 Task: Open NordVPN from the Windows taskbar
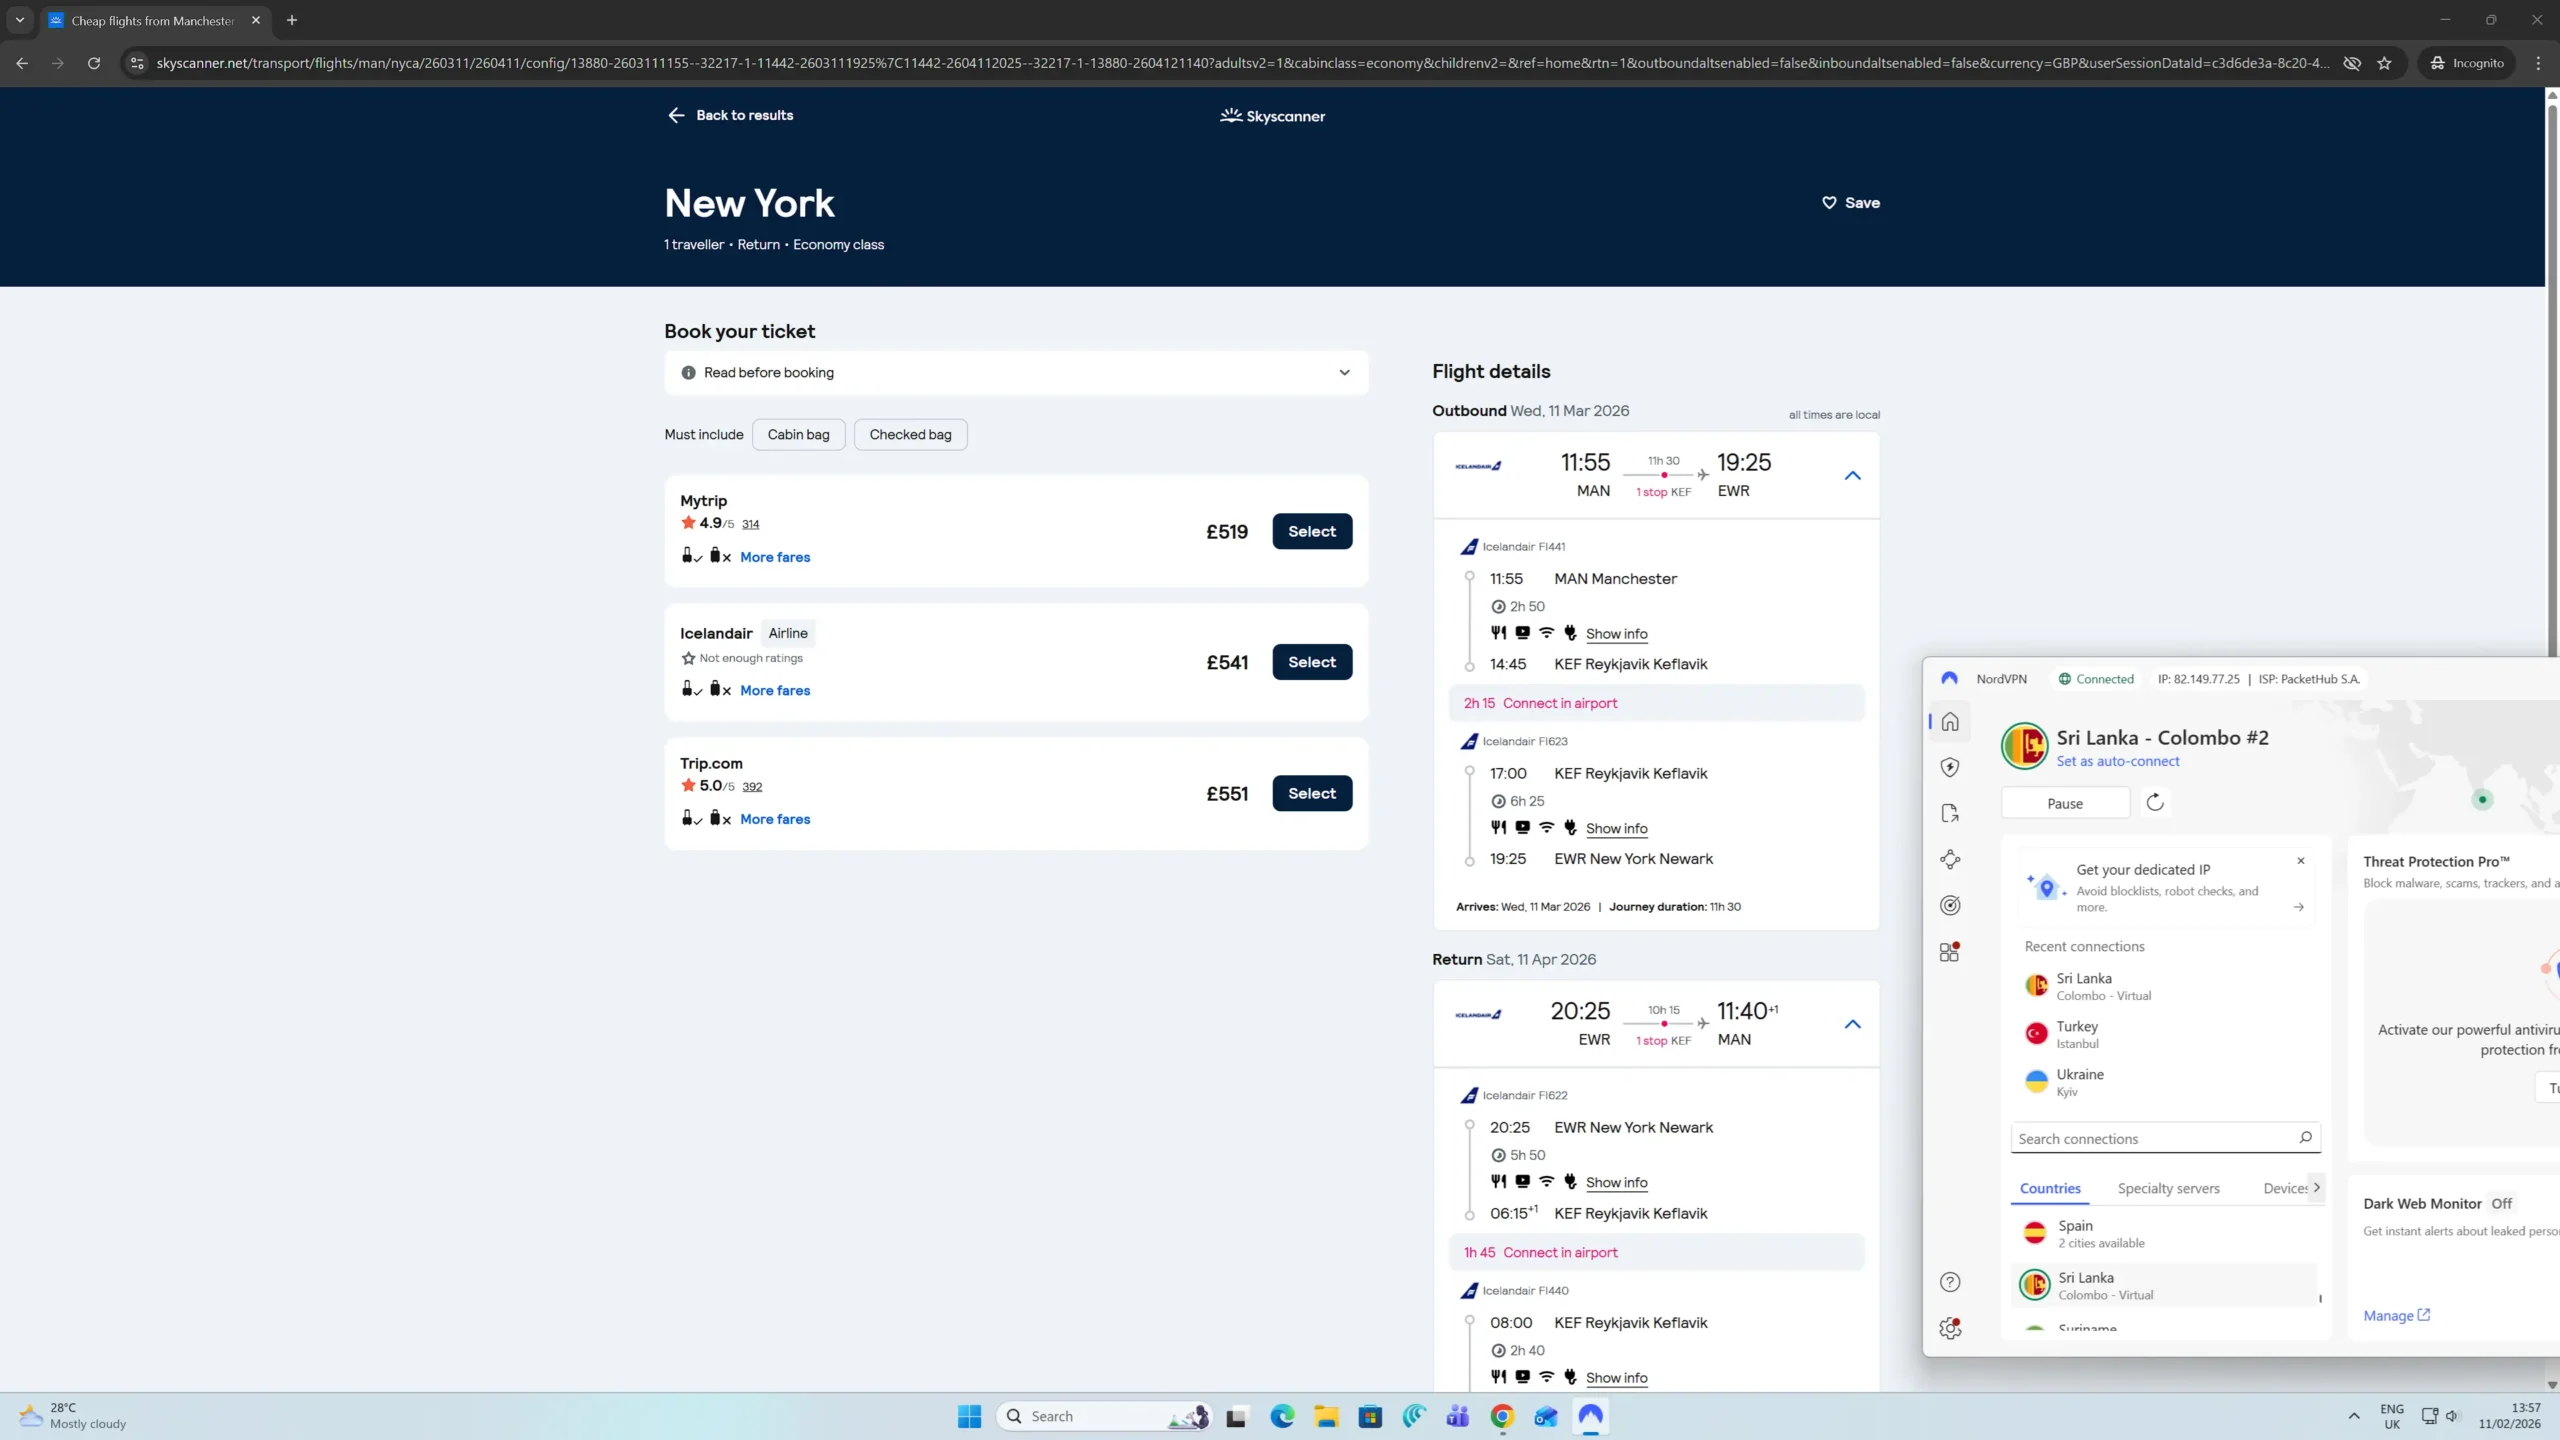pos(1590,1415)
